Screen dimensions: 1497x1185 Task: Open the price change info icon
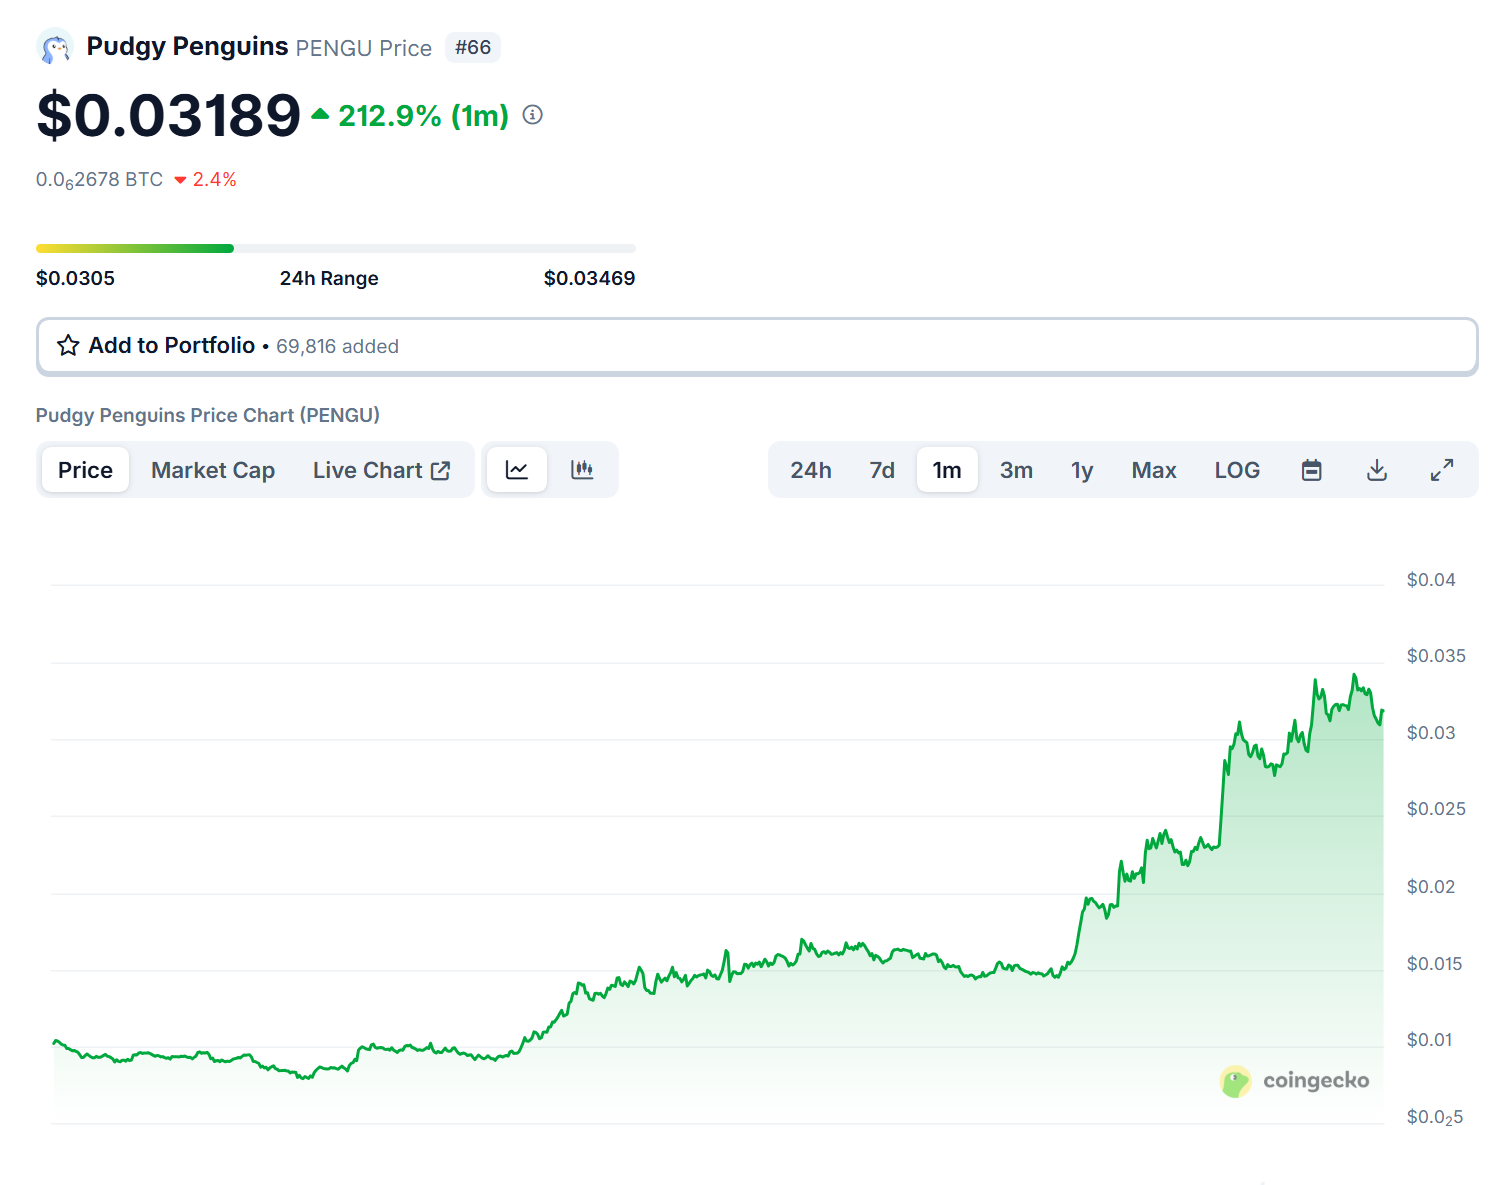pyautogui.click(x=533, y=115)
